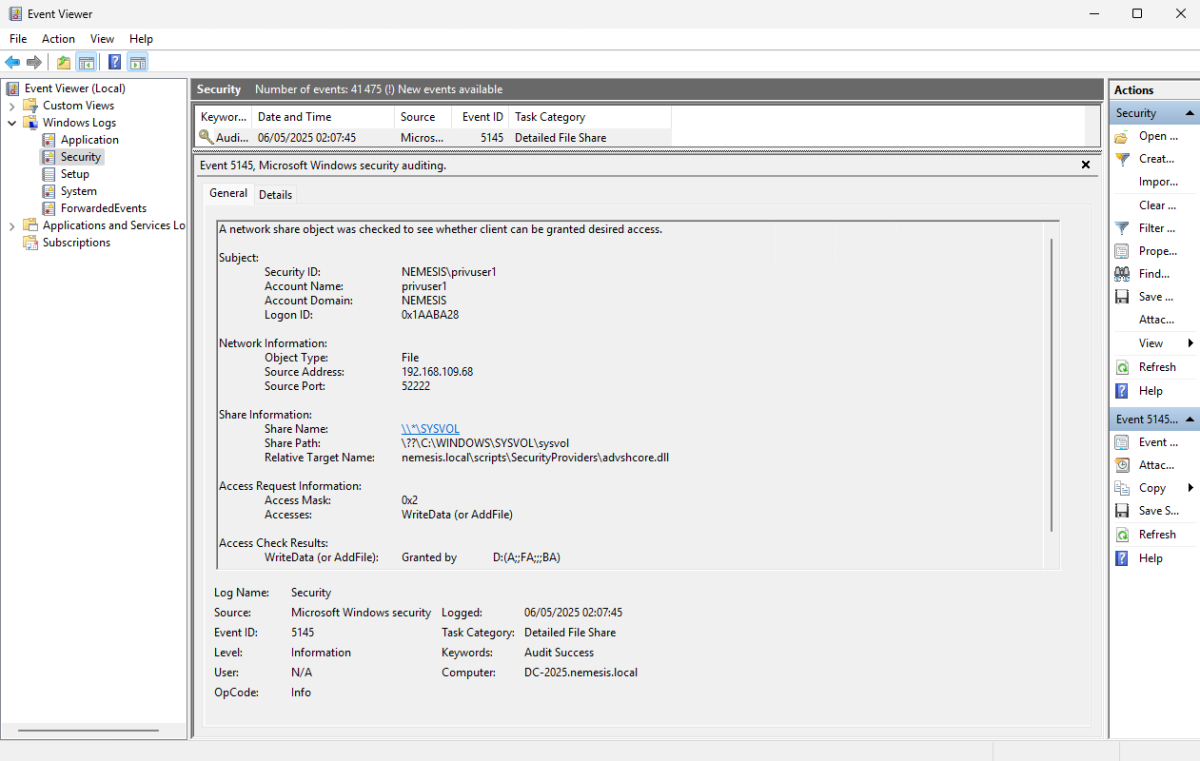Click the Find binoculars icon
The width and height of the screenshot is (1200, 761).
click(1124, 273)
